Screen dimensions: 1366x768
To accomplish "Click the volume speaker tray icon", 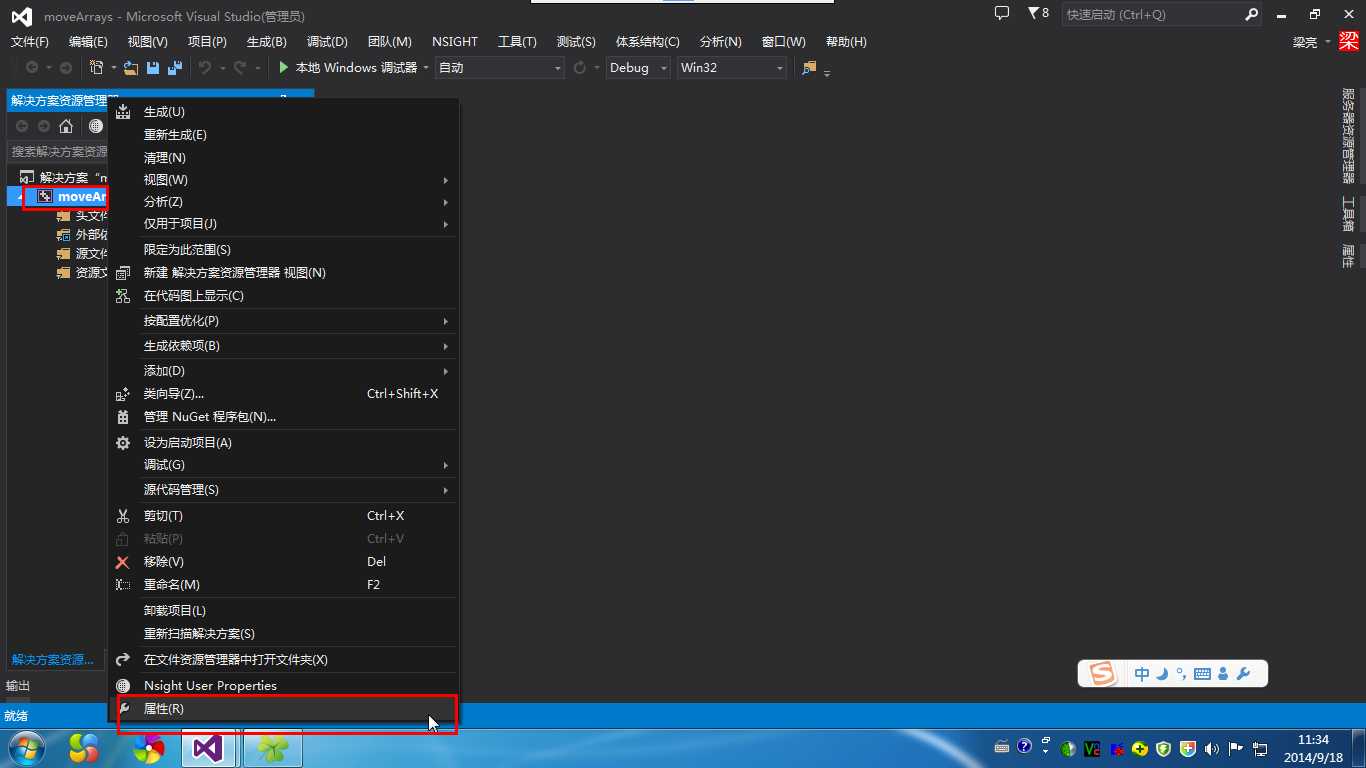I will click(1212, 748).
